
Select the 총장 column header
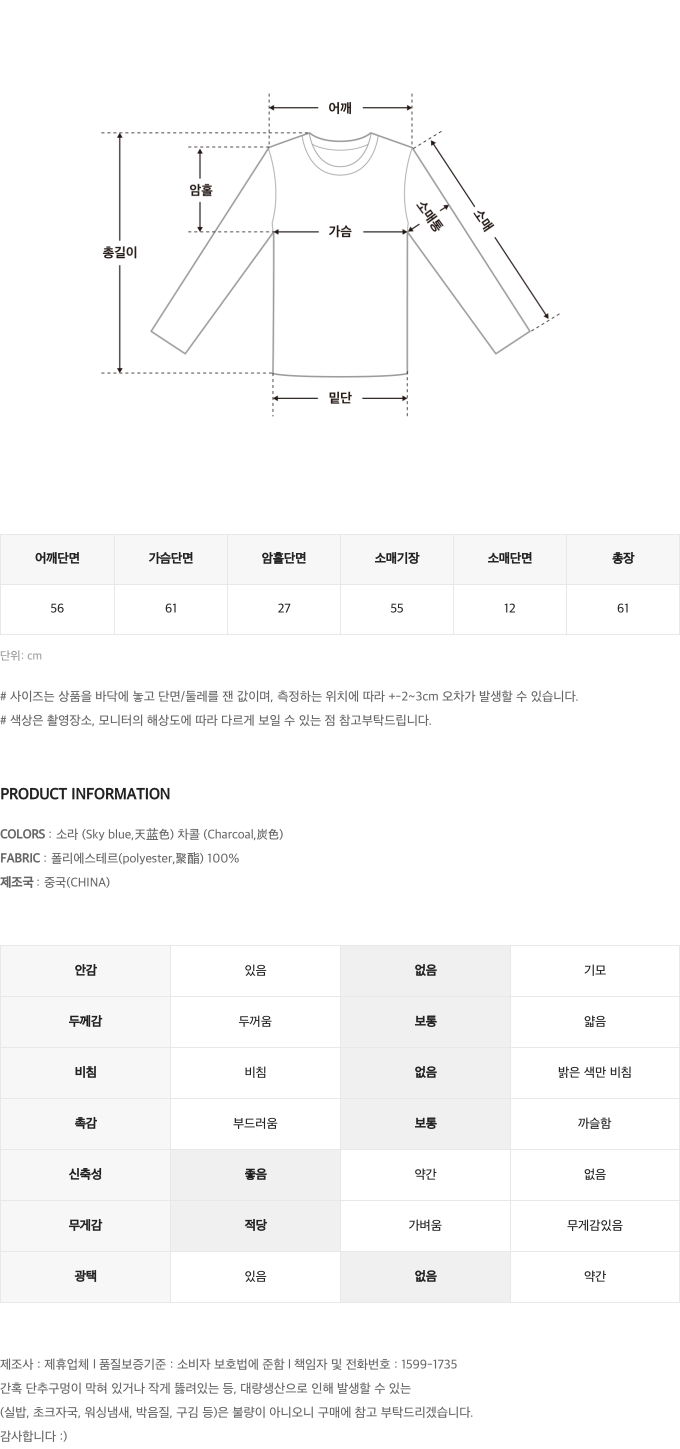click(623, 559)
